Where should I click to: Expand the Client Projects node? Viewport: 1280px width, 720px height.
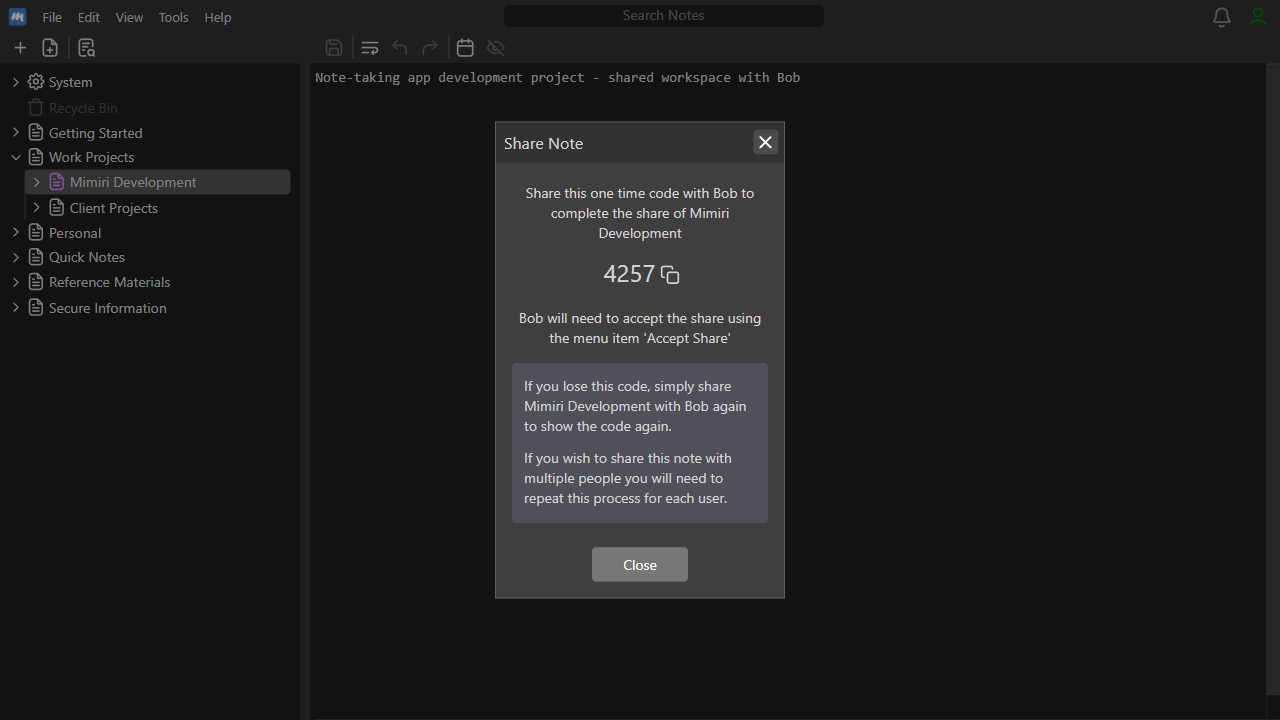coord(37,208)
